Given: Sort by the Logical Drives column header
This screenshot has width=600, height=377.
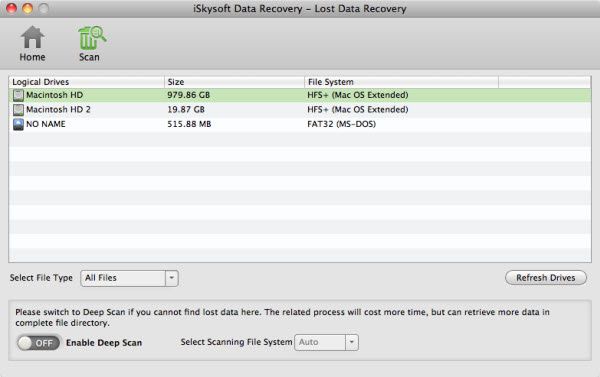Looking at the screenshot, I should click(86, 82).
